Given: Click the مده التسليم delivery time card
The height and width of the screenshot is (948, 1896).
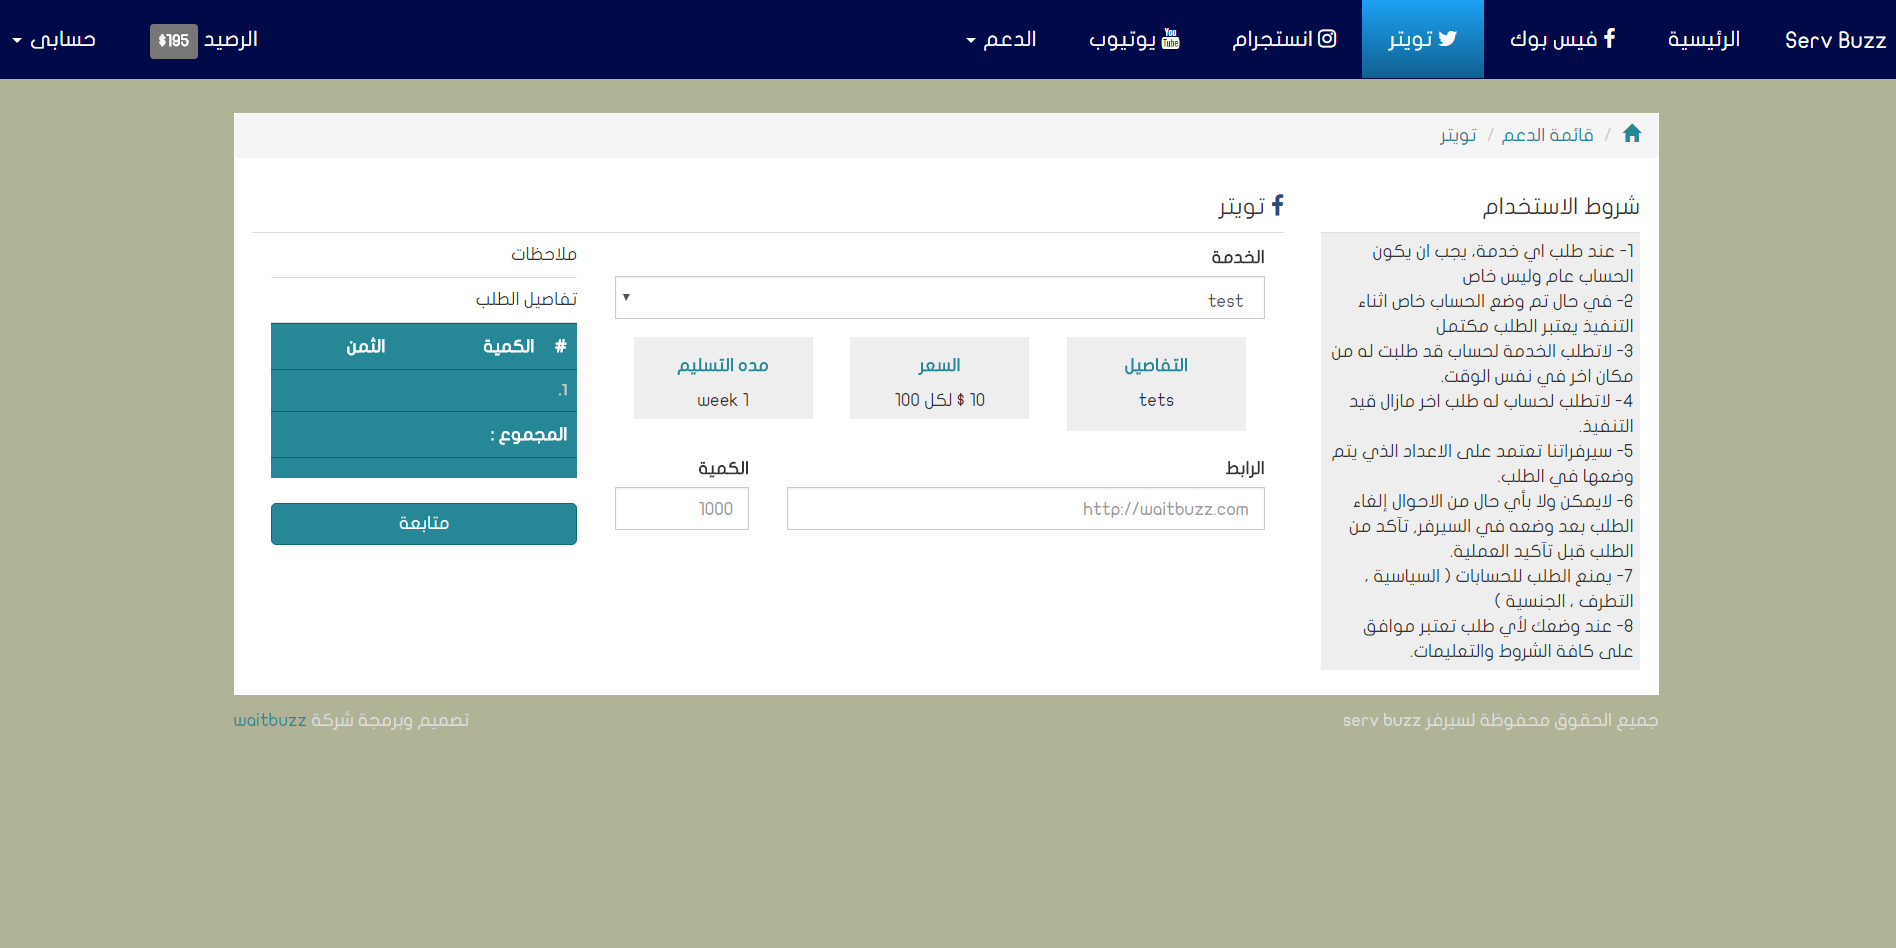Looking at the screenshot, I should 723,378.
